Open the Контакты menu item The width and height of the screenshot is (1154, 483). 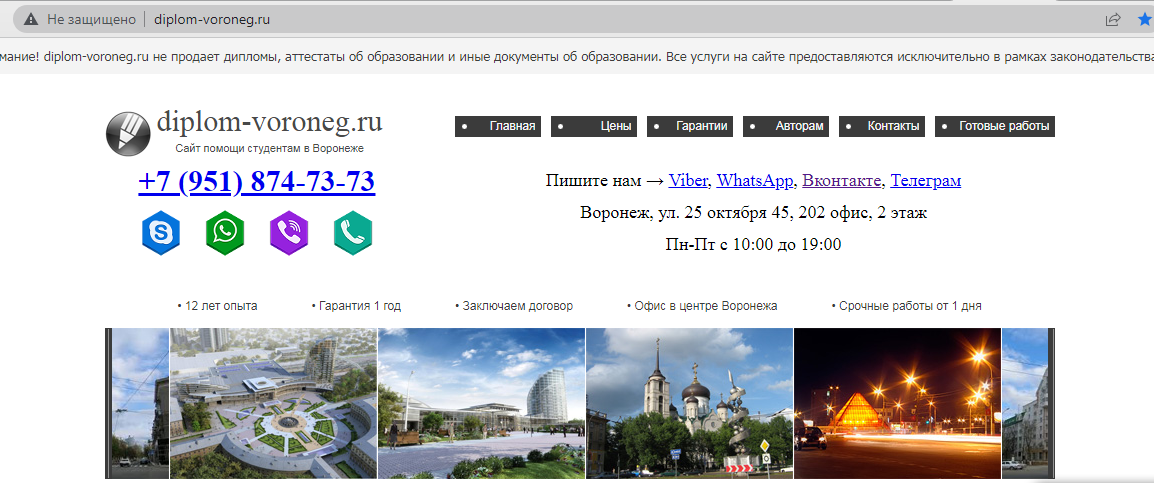pyautogui.click(x=882, y=126)
